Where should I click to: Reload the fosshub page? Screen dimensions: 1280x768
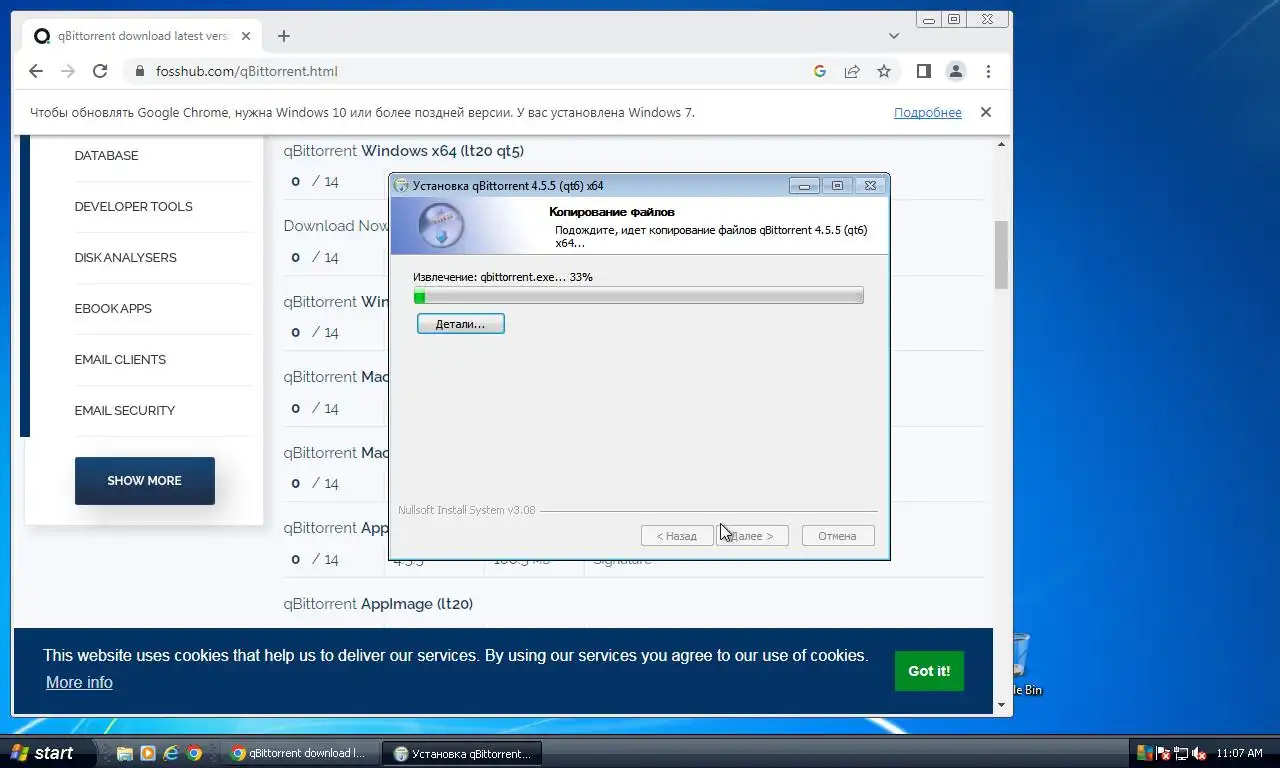pos(100,71)
